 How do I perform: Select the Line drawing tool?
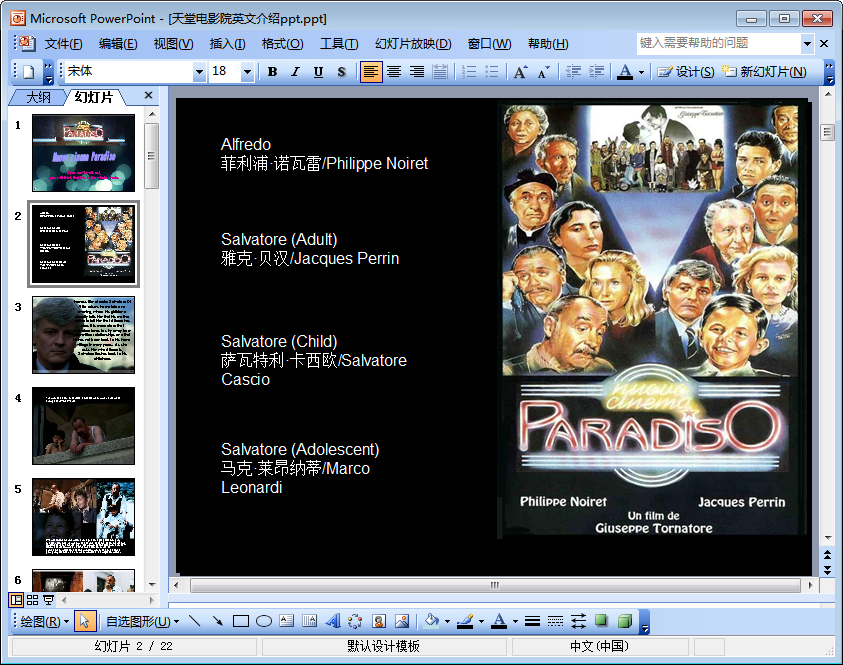(195, 621)
